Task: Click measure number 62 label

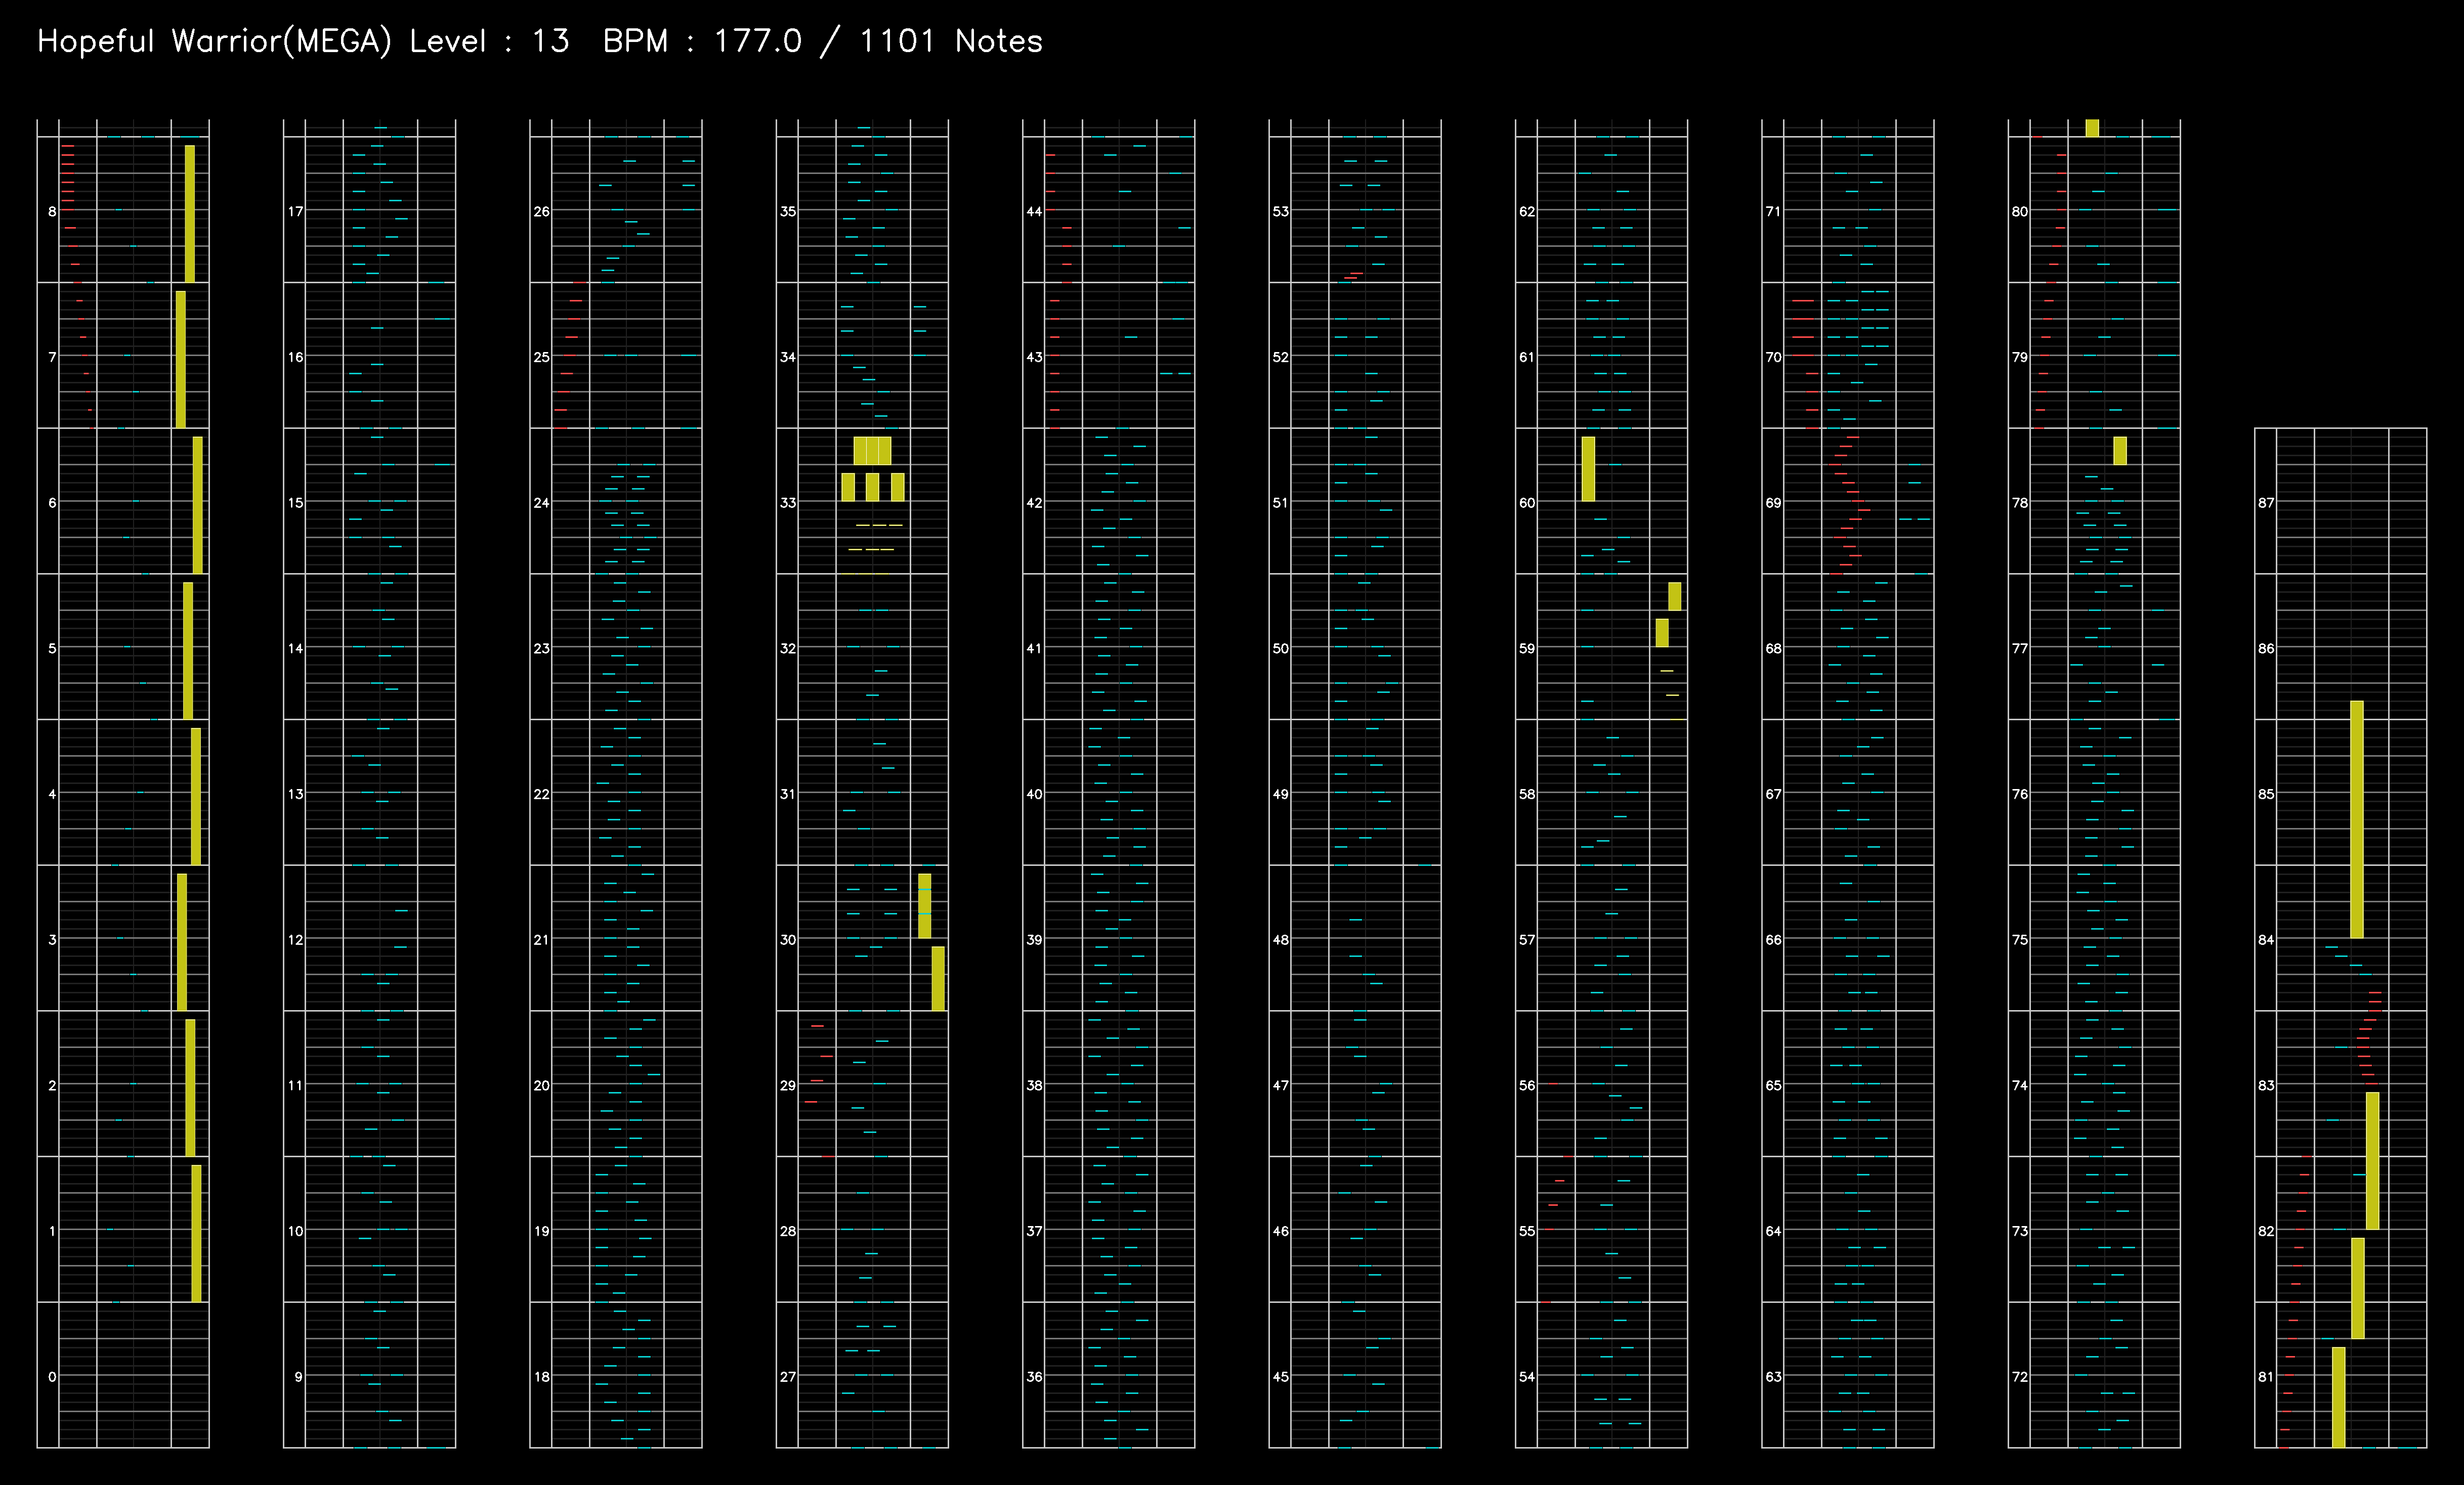Action: point(1527,212)
